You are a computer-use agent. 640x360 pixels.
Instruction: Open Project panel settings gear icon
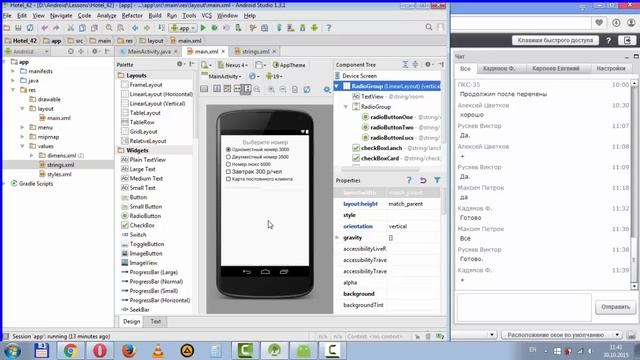[95, 51]
